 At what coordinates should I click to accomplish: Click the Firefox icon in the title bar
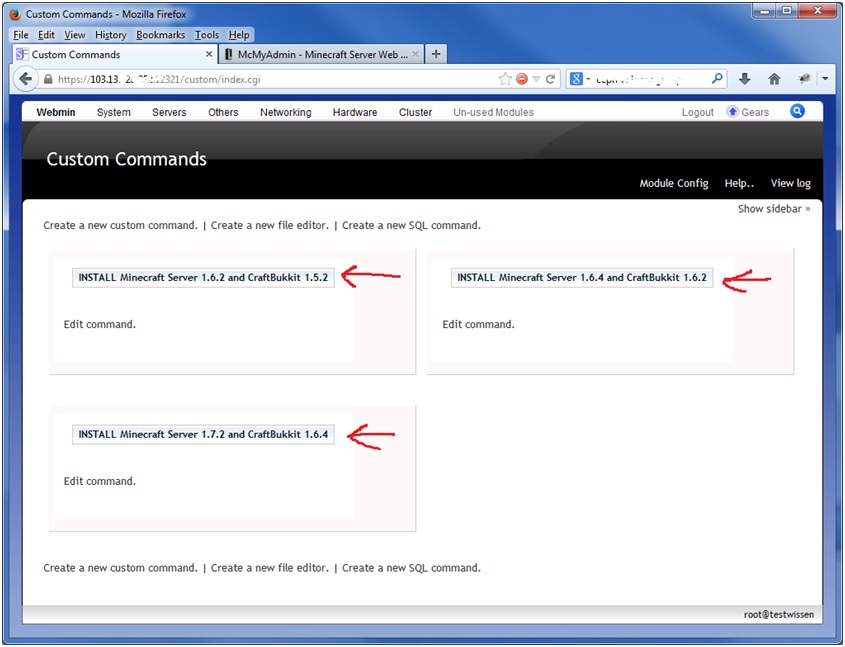[x=16, y=14]
